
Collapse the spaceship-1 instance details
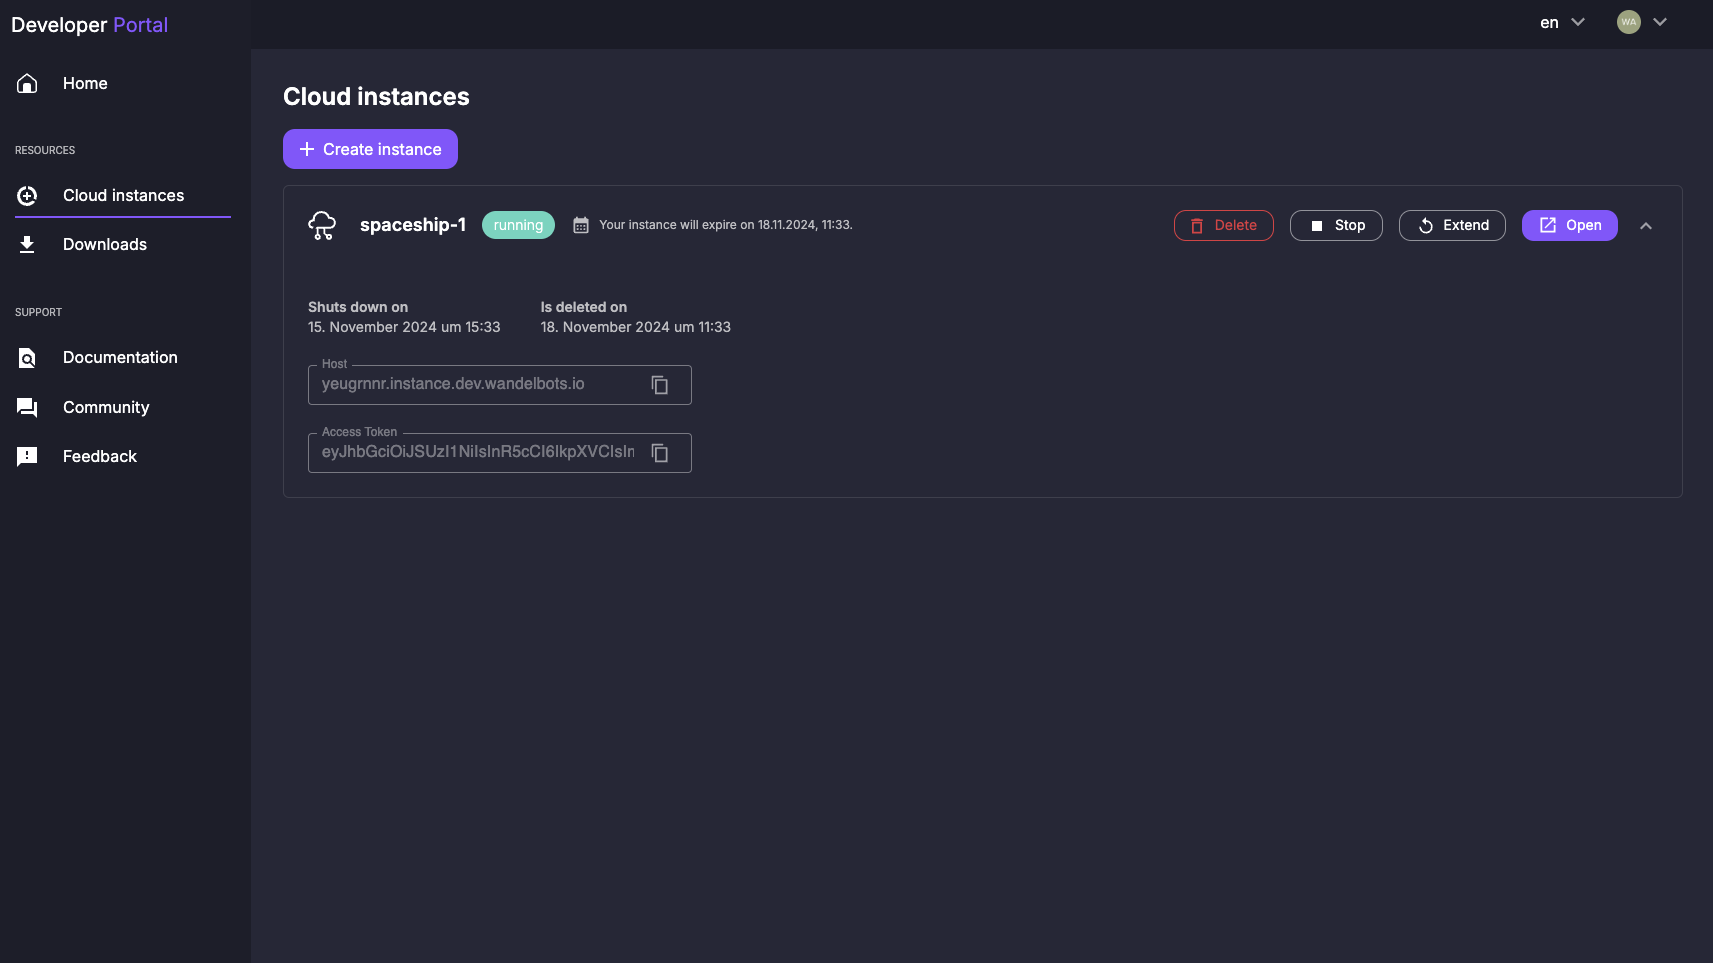(1645, 225)
